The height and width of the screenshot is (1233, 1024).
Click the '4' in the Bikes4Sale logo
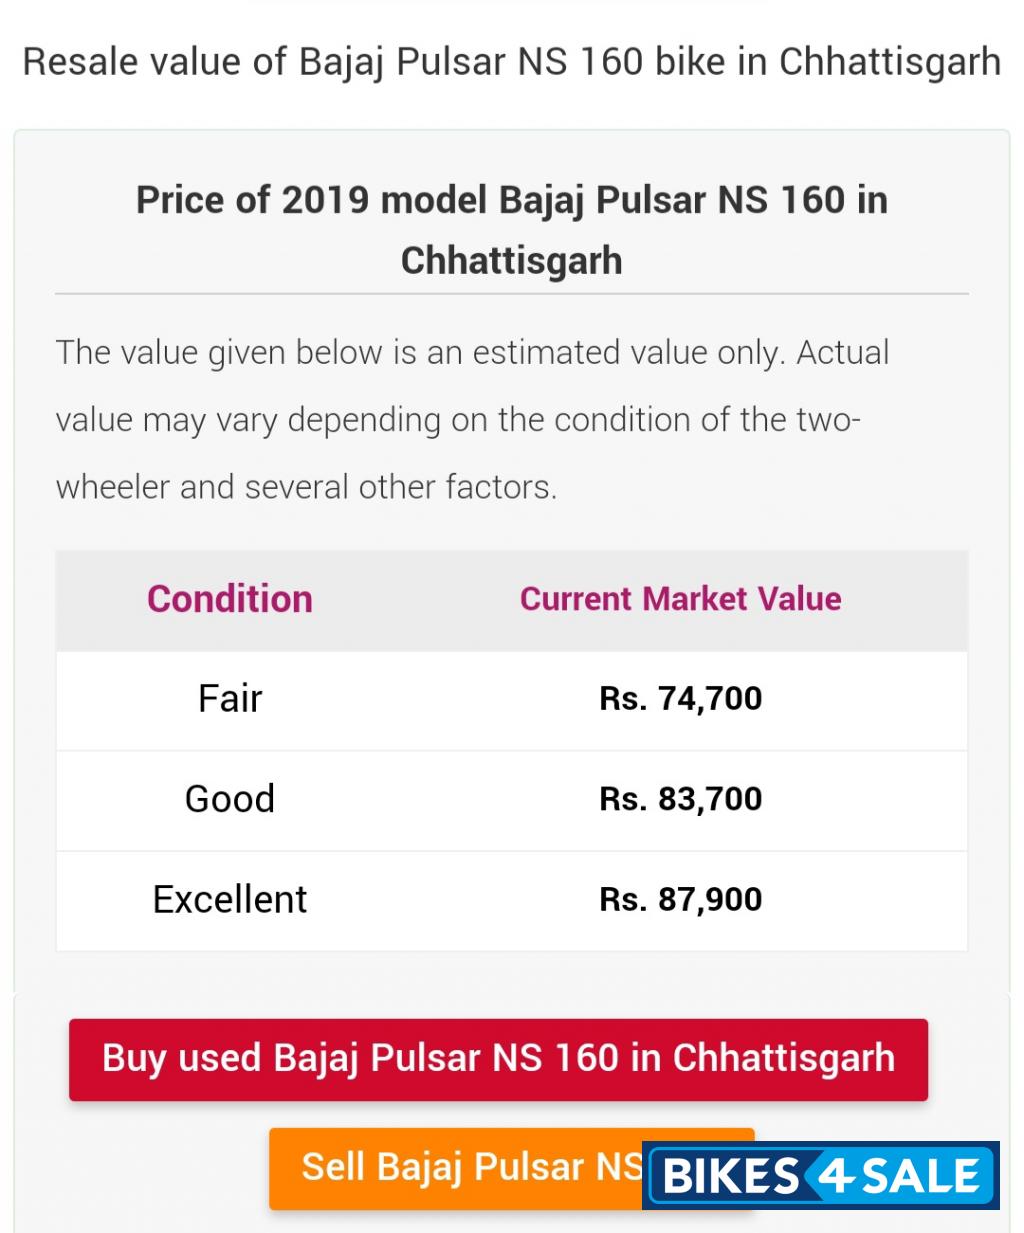[x=830, y=1175]
